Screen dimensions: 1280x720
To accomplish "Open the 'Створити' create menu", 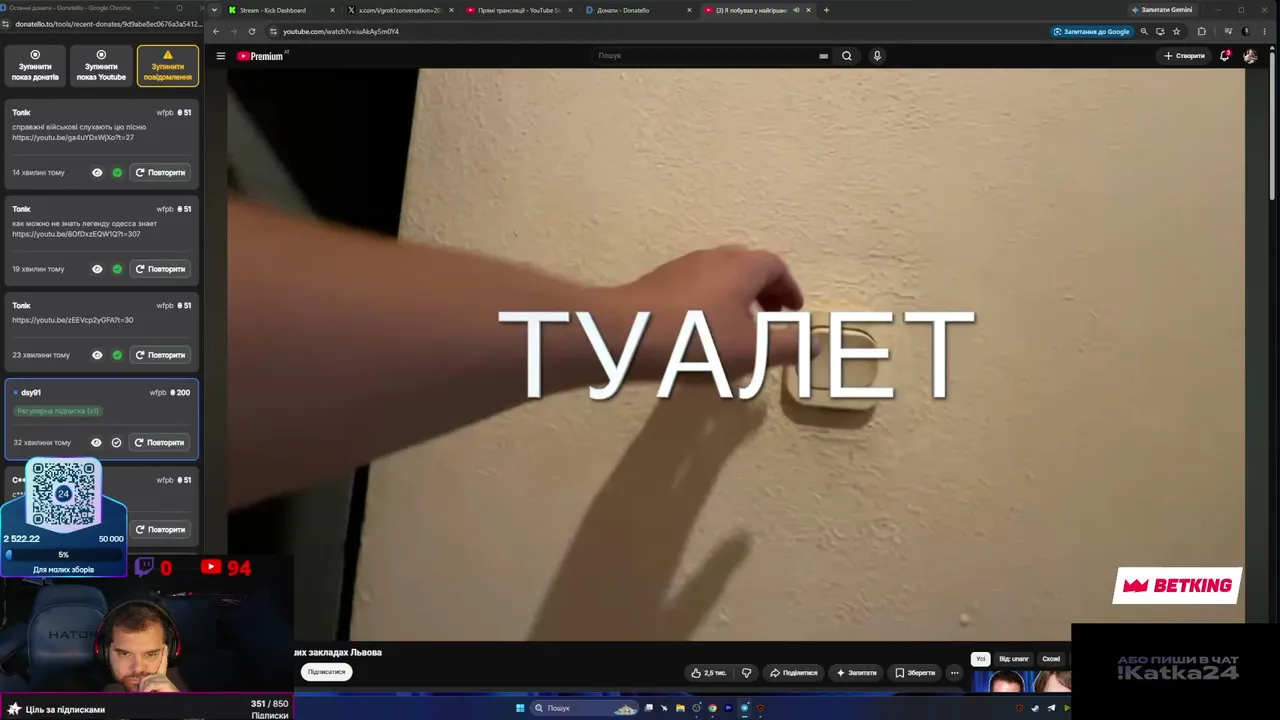I will [x=1184, y=56].
